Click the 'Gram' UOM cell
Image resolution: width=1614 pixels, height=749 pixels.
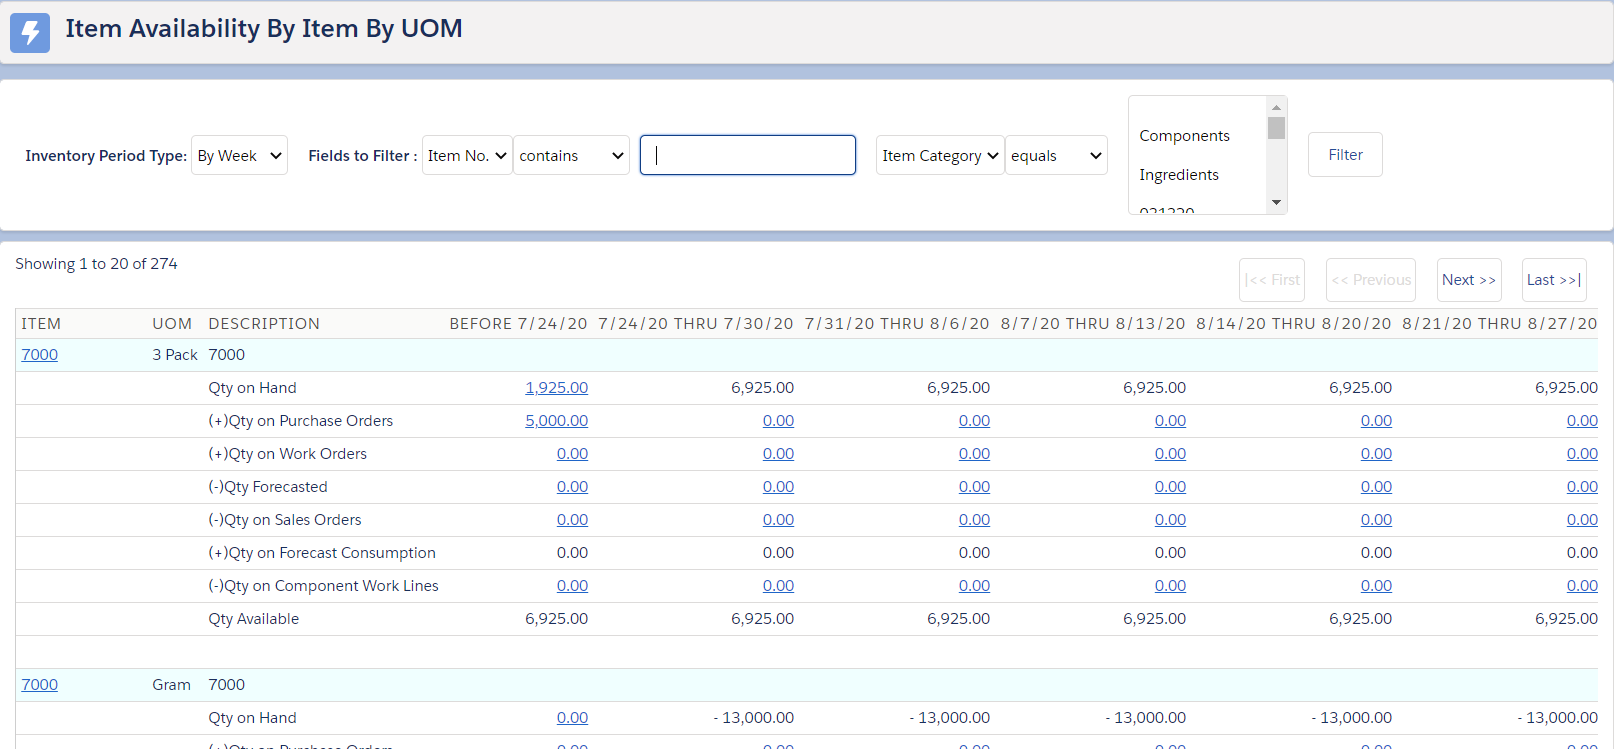point(171,685)
